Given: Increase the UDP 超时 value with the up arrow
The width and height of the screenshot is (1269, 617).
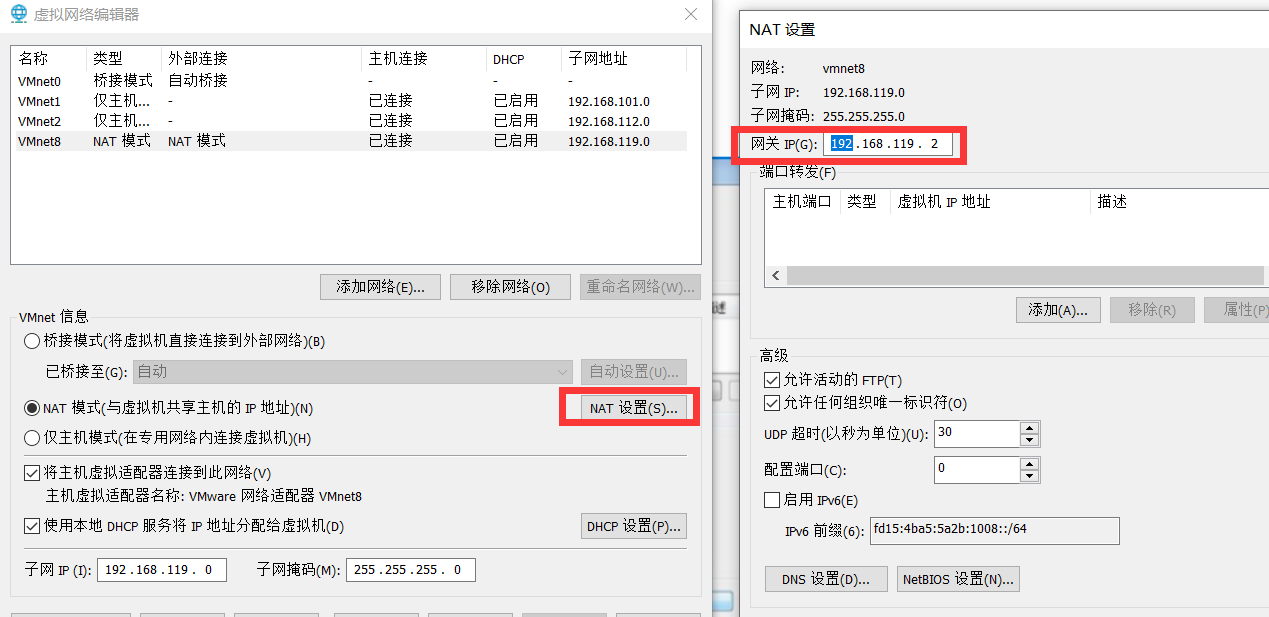Looking at the screenshot, I should [1029, 428].
